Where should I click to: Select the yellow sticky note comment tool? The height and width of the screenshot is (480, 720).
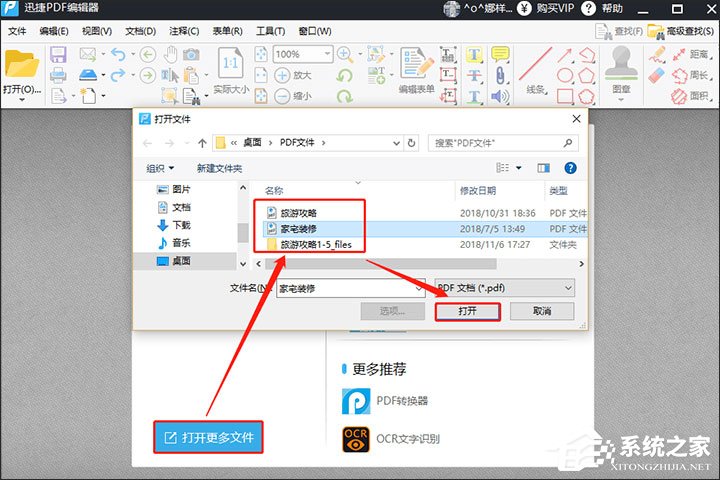coord(500,54)
